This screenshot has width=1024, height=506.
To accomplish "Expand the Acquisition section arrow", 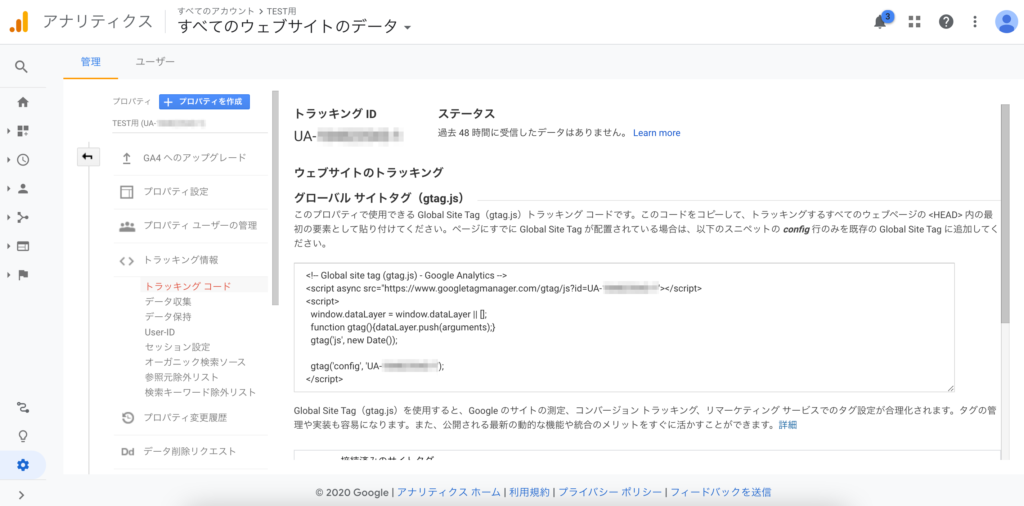I will [x=8, y=217].
